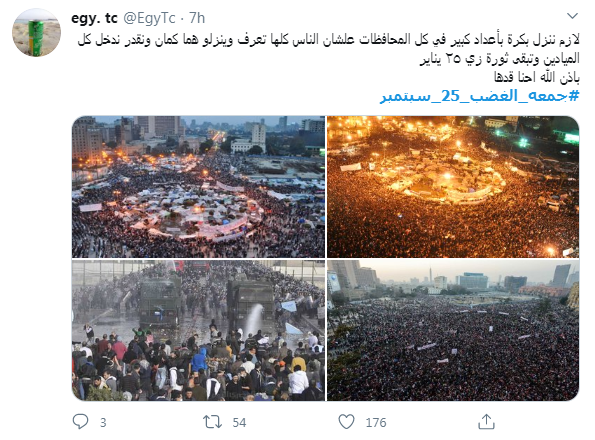Click the reply speech bubble icon
The image size is (595, 440).
pos(80,421)
